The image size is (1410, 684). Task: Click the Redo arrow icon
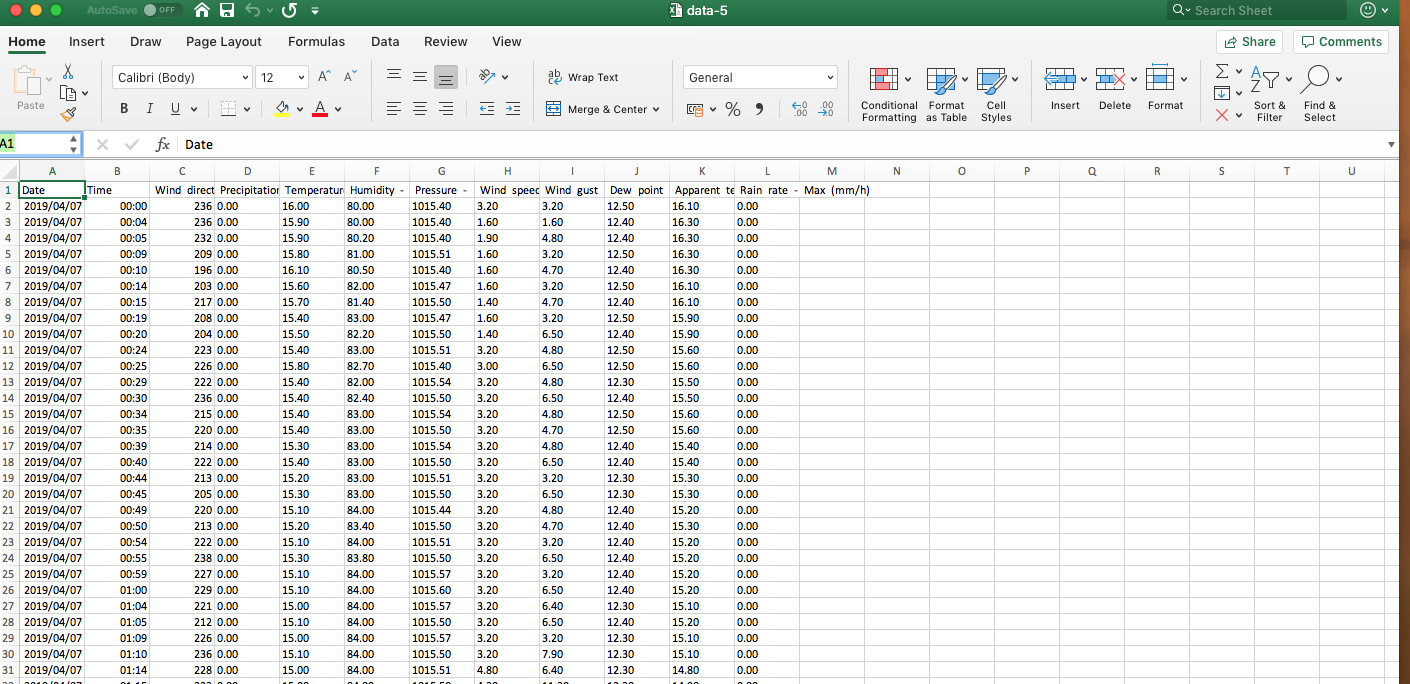[x=290, y=10]
